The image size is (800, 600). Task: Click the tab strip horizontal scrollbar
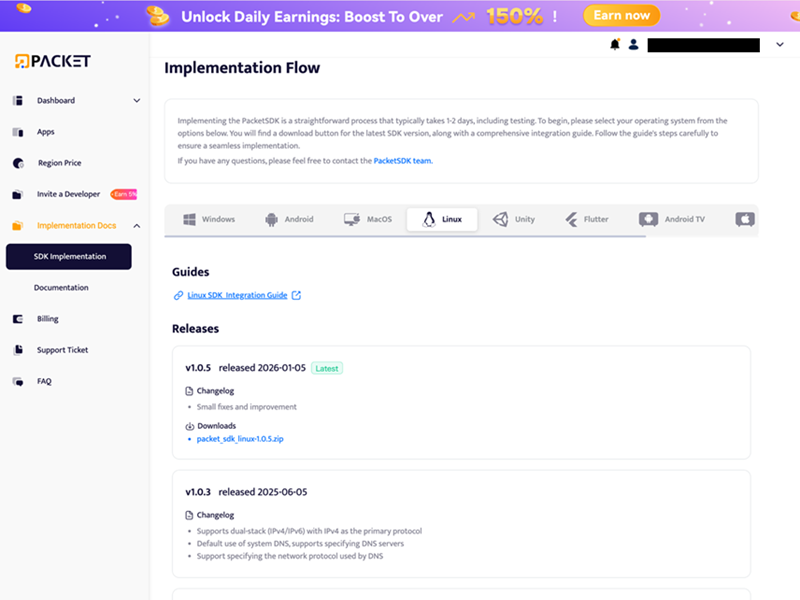405,236
